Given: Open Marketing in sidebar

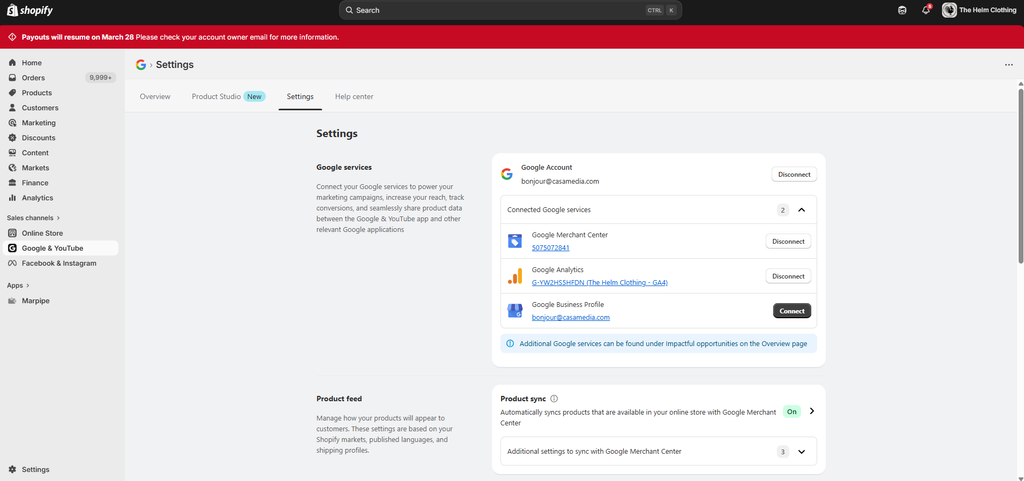Looking at the screenshot, I should pyautogui.click(x=39, y=123).
